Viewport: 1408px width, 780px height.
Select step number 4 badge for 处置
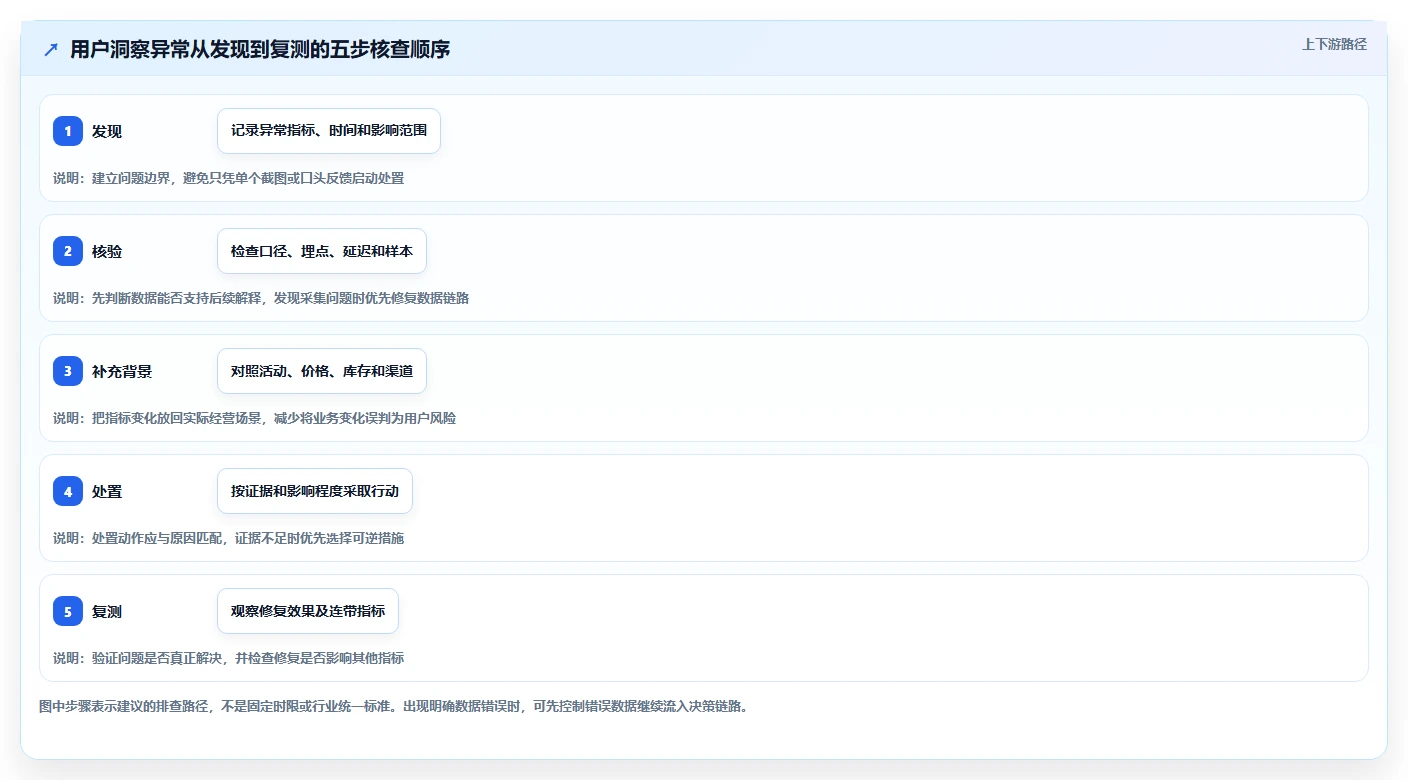tap(68, 491)
